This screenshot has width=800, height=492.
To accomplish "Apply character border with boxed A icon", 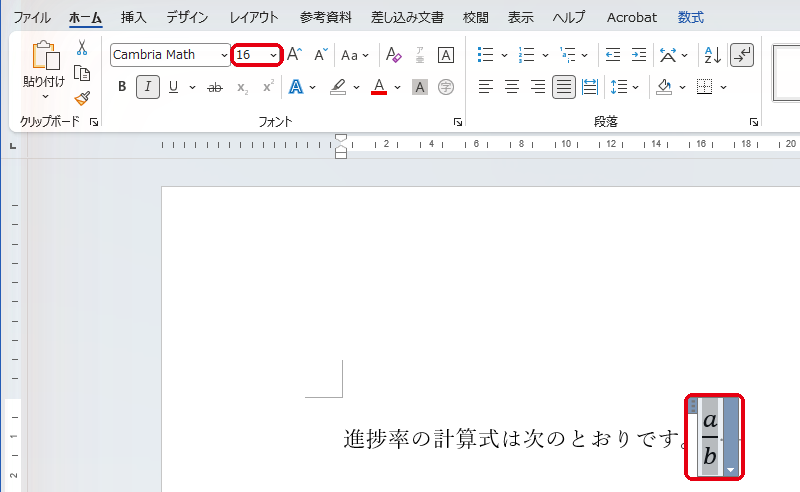I will [446, 55].
